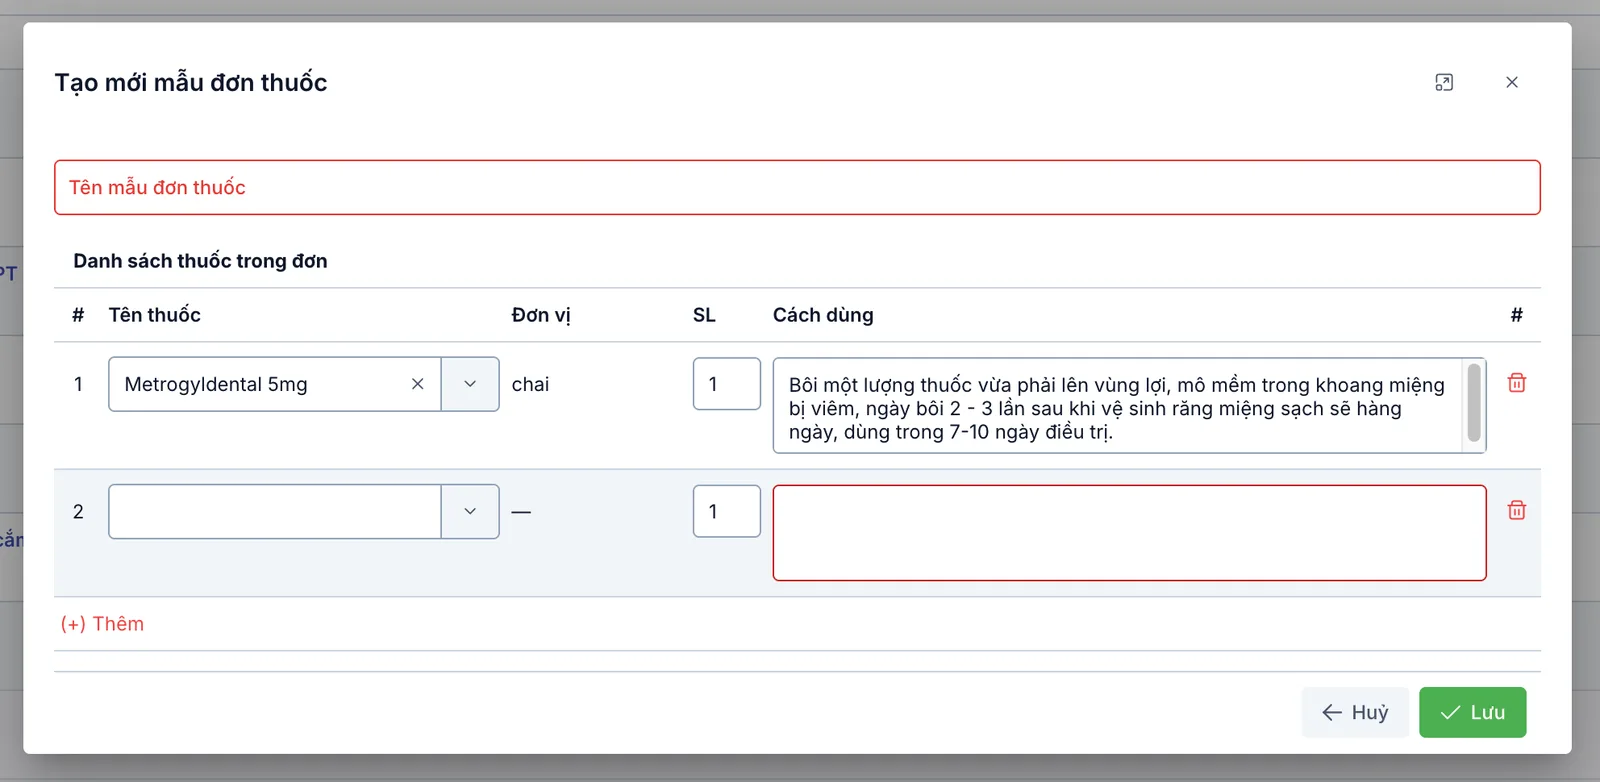This screenshot has height=782, width=1600.
Task: Click the Đơn vị column header
Action: pyautogui.click(x=541, y=315)
